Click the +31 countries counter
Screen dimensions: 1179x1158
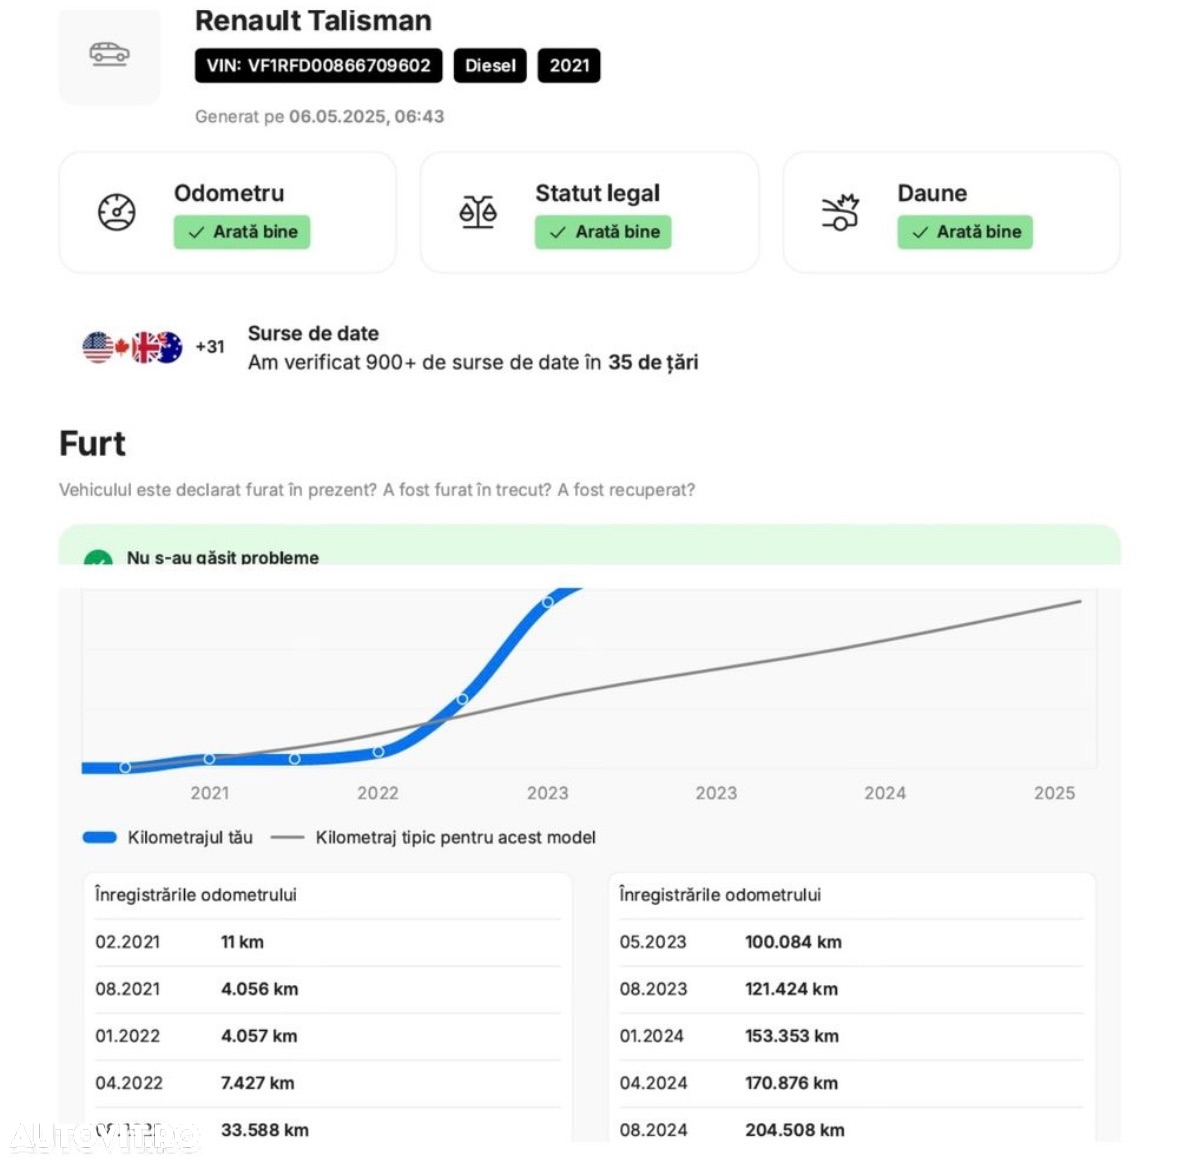click(x=210, y=347)
